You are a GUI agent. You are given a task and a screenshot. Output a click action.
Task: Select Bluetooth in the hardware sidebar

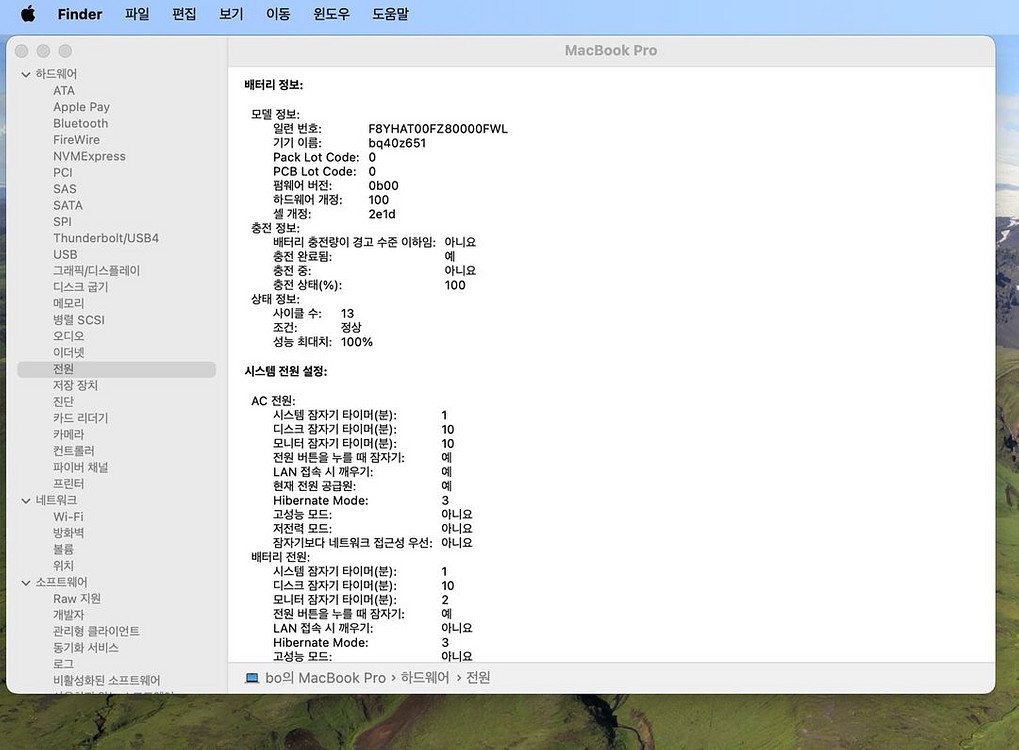(79, 123)
